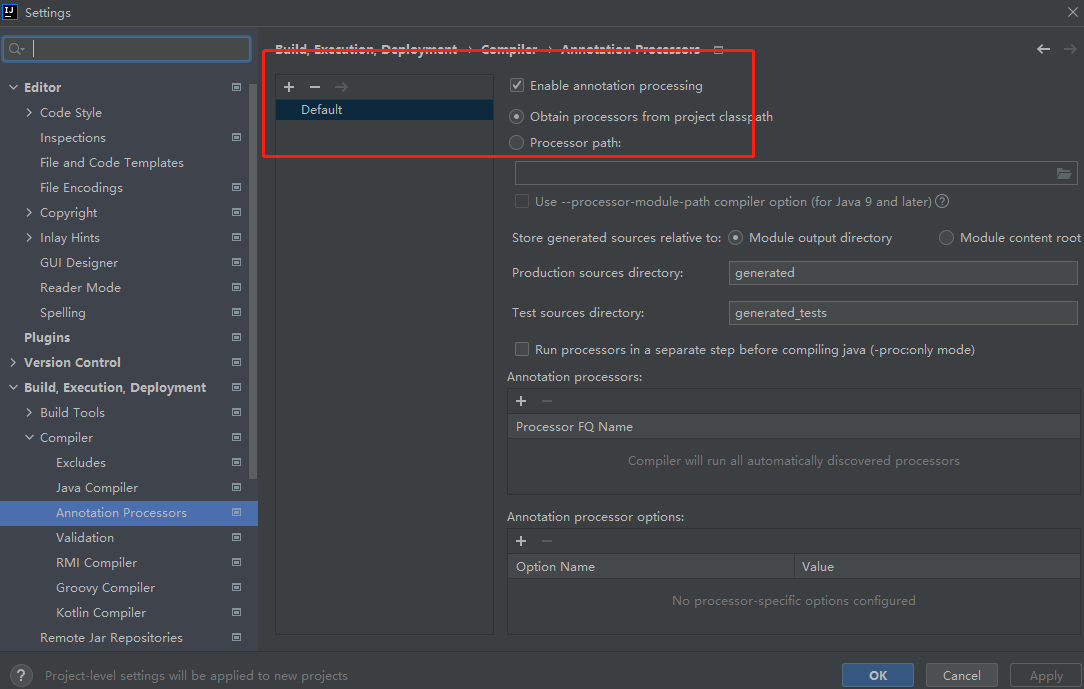
Task: Toggle Enable annotation processing checkbox
Action: coord(516,85)
